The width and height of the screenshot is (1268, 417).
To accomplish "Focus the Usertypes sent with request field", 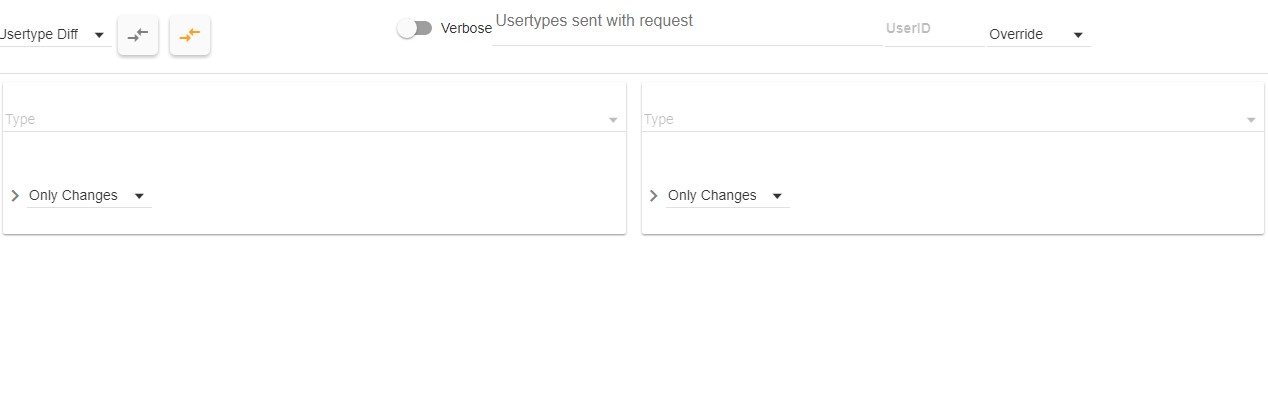I will [x=686, y=30].
